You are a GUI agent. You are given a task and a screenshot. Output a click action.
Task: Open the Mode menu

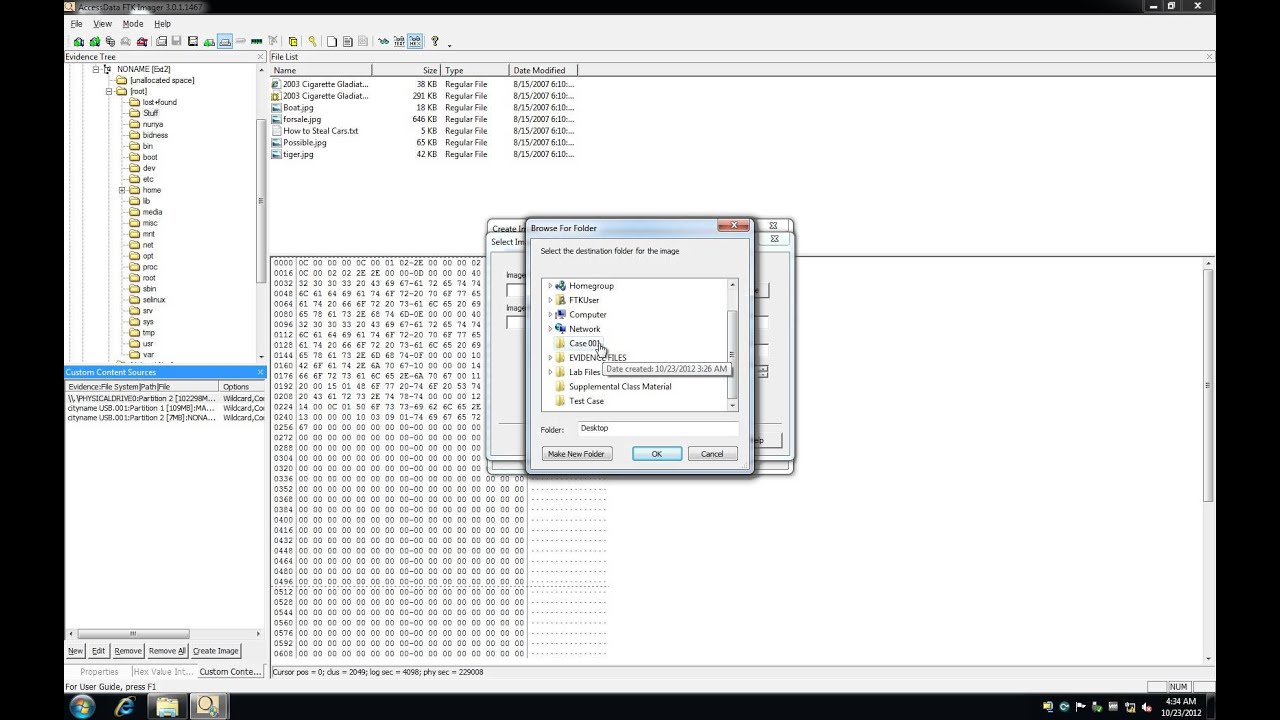click(x=132, y=23)
